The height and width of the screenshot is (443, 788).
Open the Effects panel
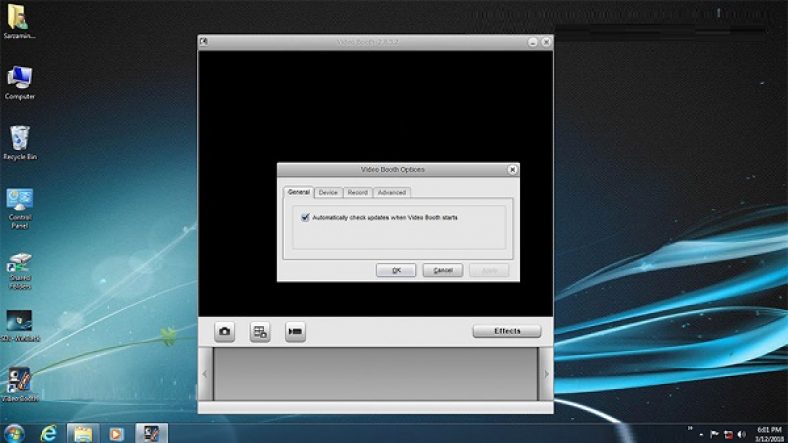click(507, 331)
